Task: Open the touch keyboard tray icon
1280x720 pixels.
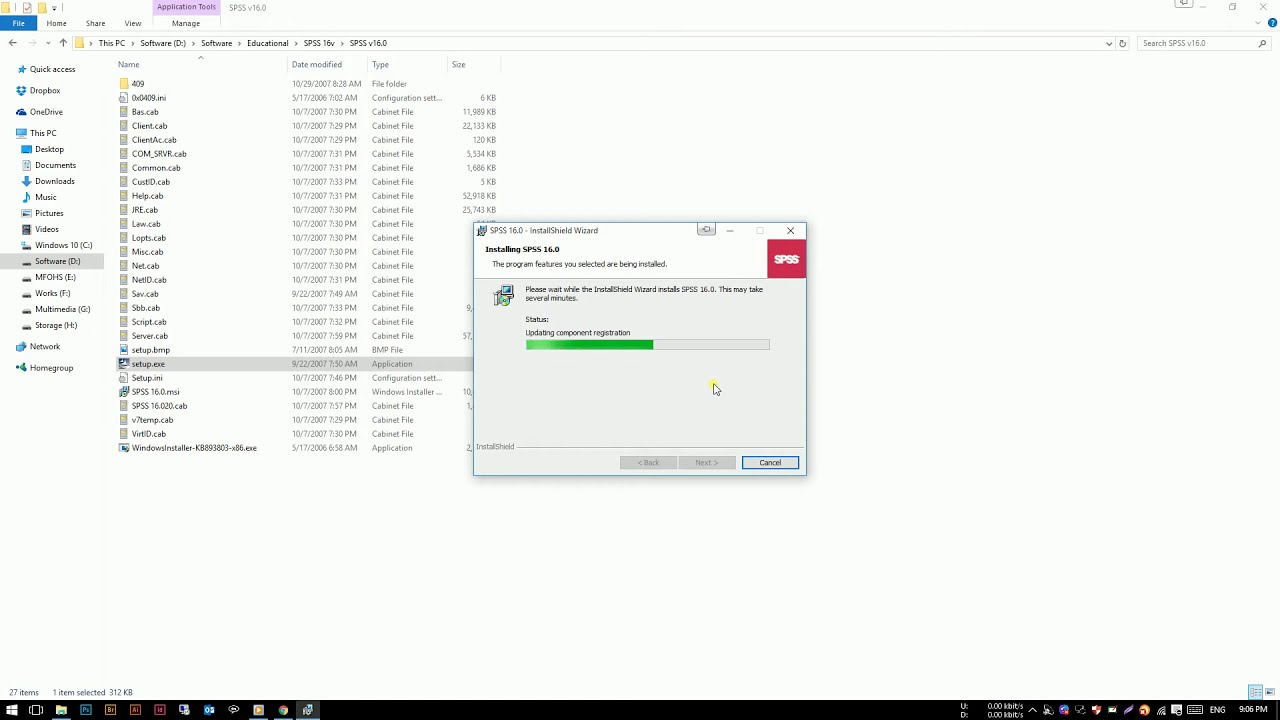Action: (1193, 710)
